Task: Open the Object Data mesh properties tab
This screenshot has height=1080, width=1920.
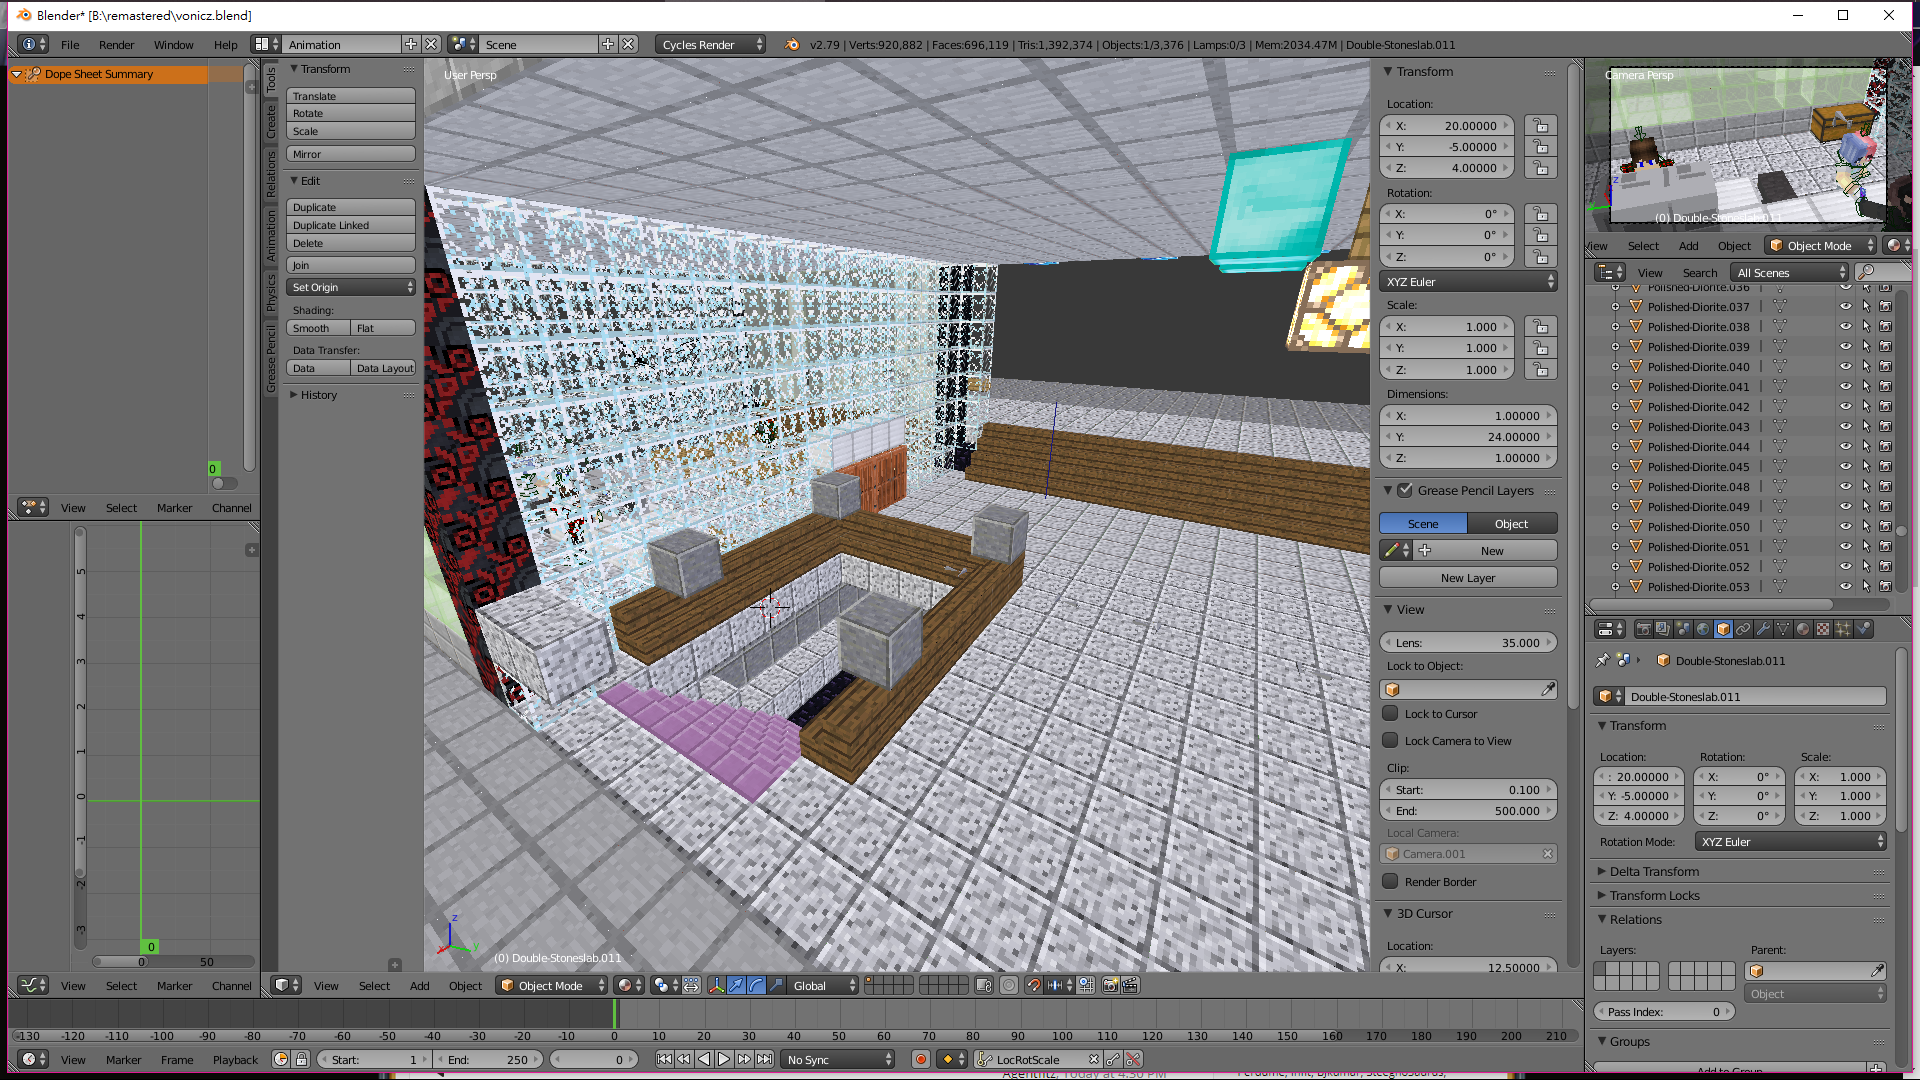Action: pyautogui.click(x=1783, y=629)
